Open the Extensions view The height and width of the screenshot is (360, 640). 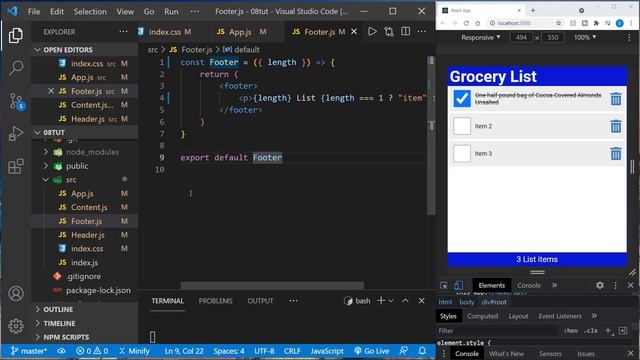coord(16,166)
